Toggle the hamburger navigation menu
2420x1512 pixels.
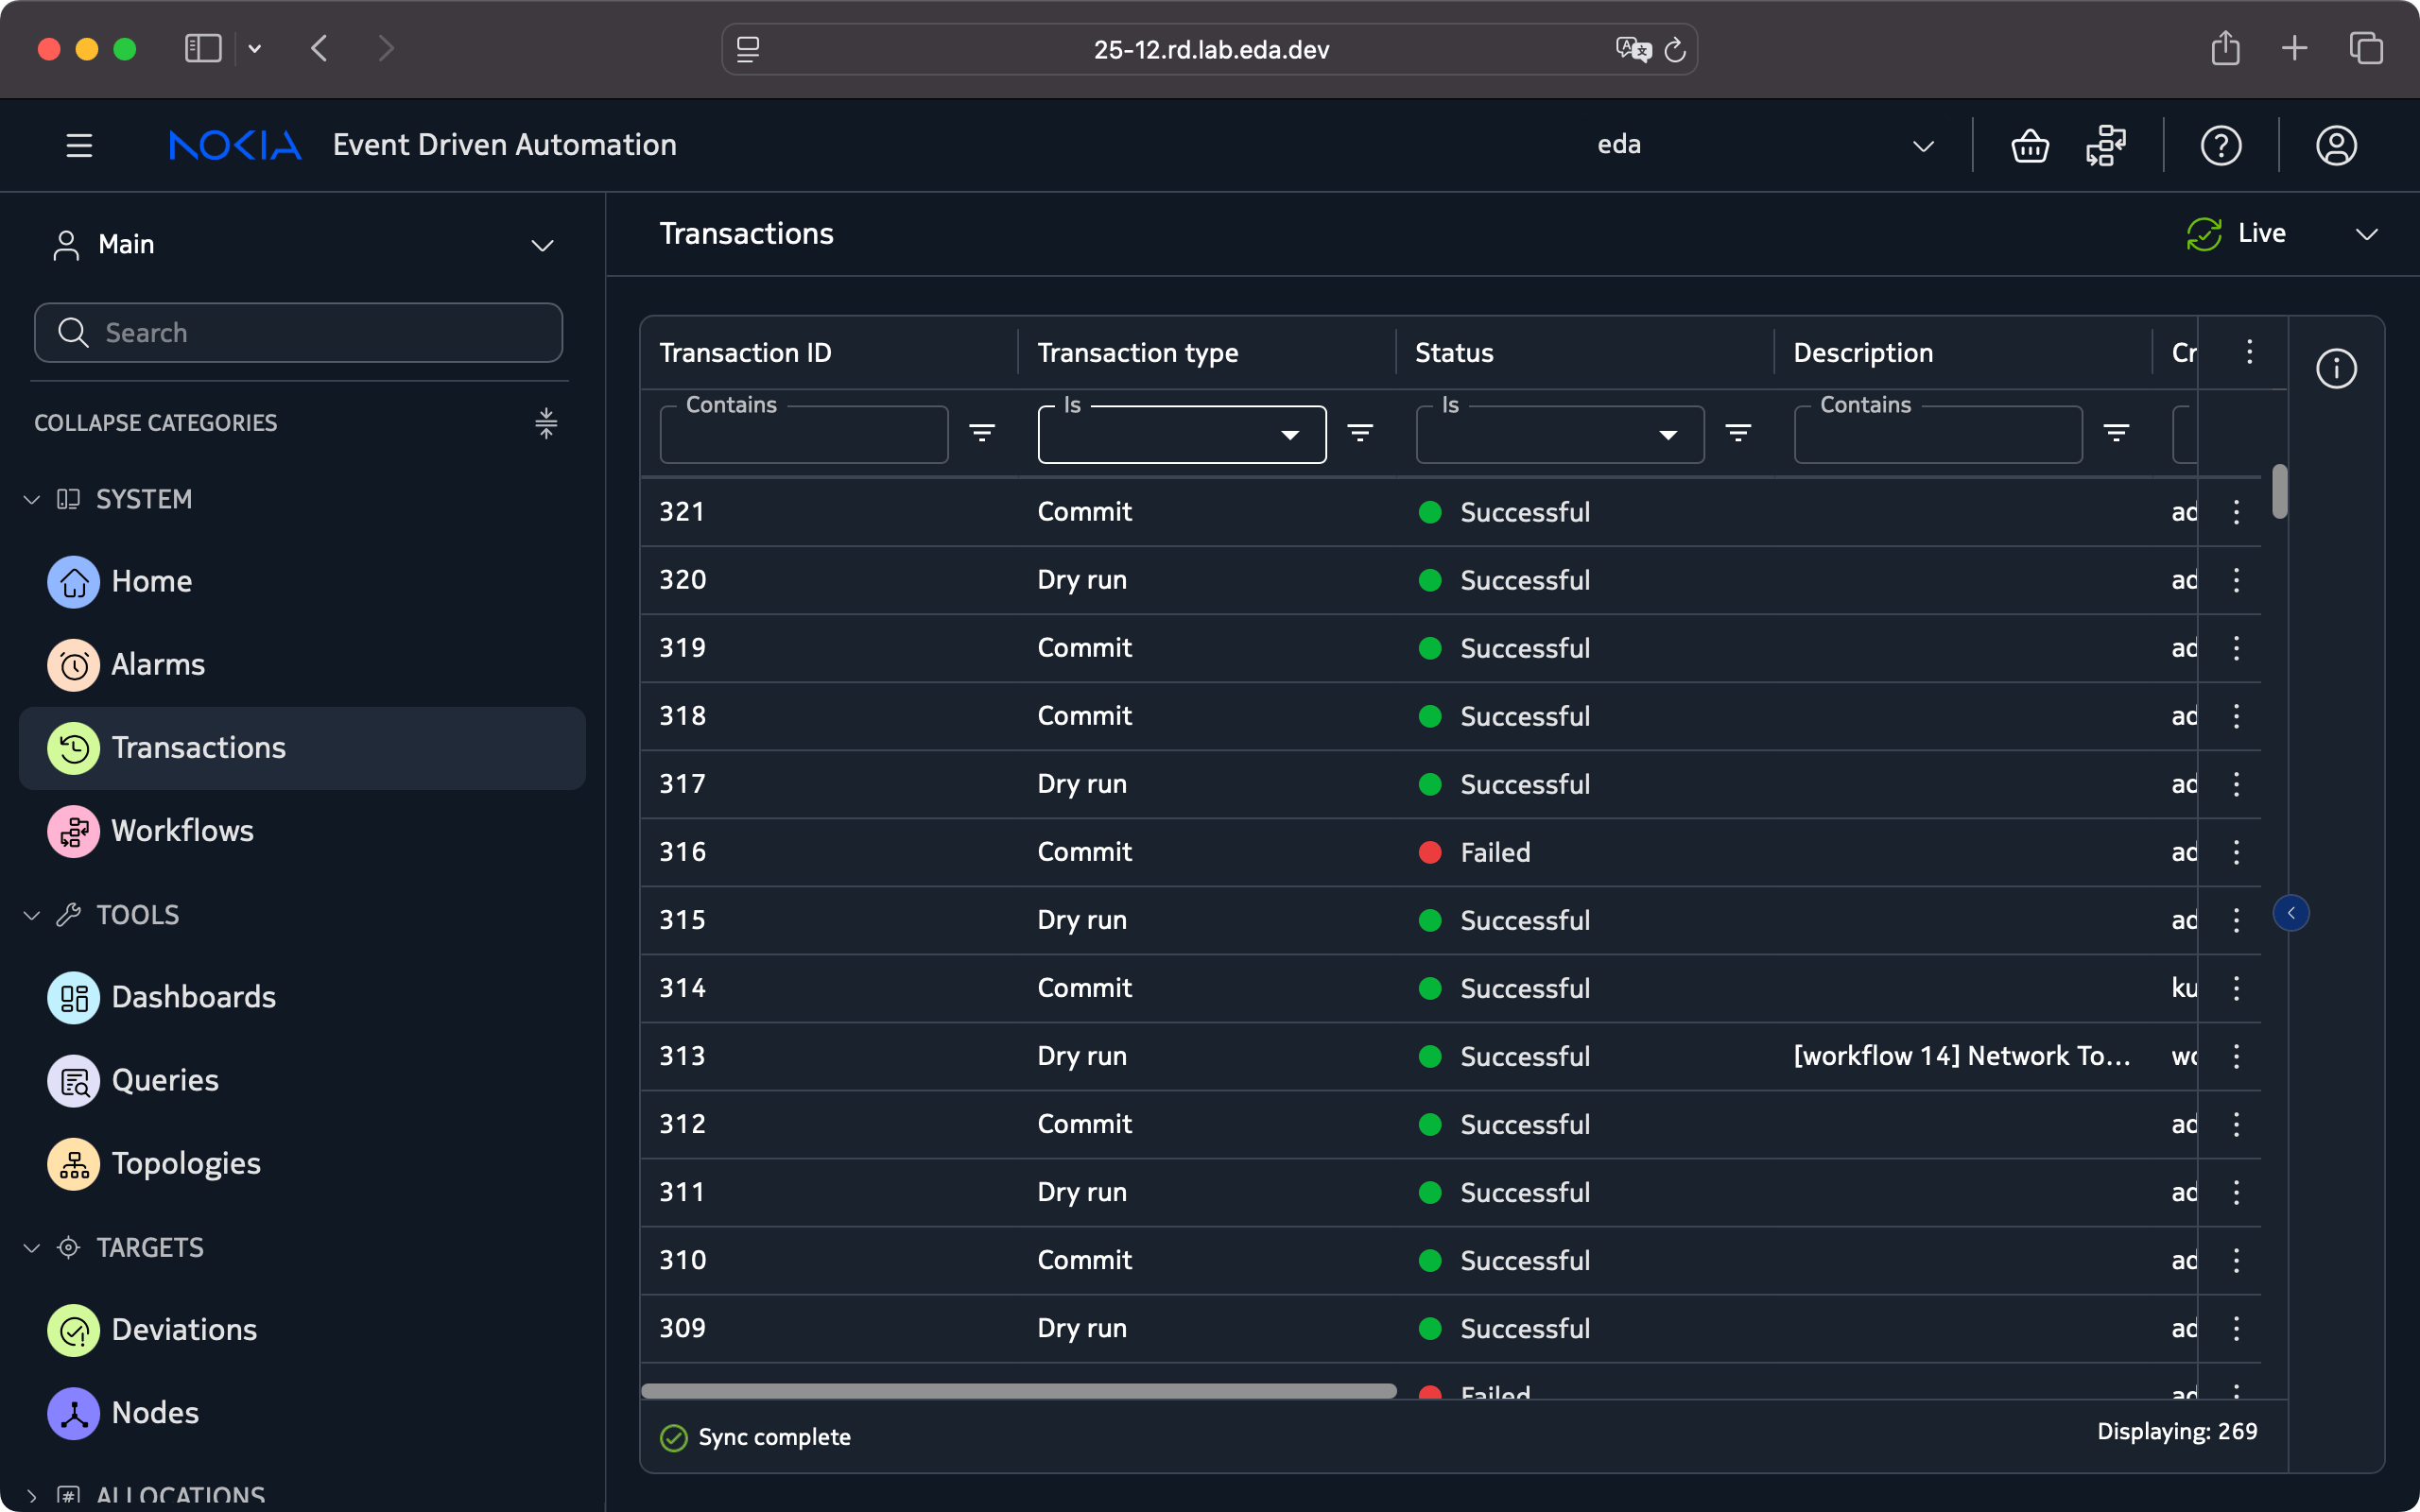(x=79, y=146)
